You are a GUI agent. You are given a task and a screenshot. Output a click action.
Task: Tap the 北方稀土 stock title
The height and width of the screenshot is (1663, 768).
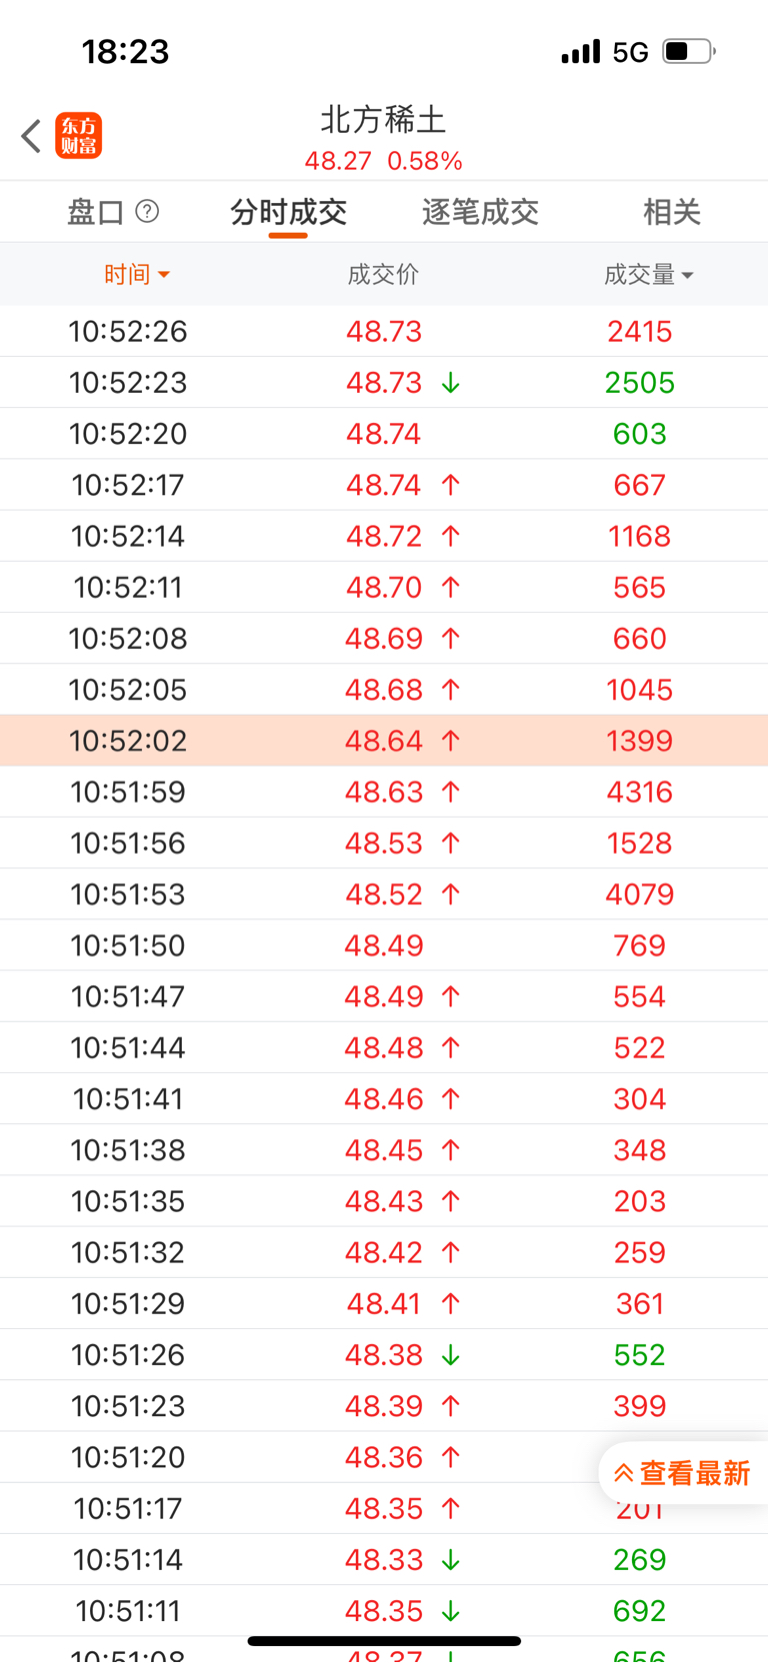click(383, 120)
